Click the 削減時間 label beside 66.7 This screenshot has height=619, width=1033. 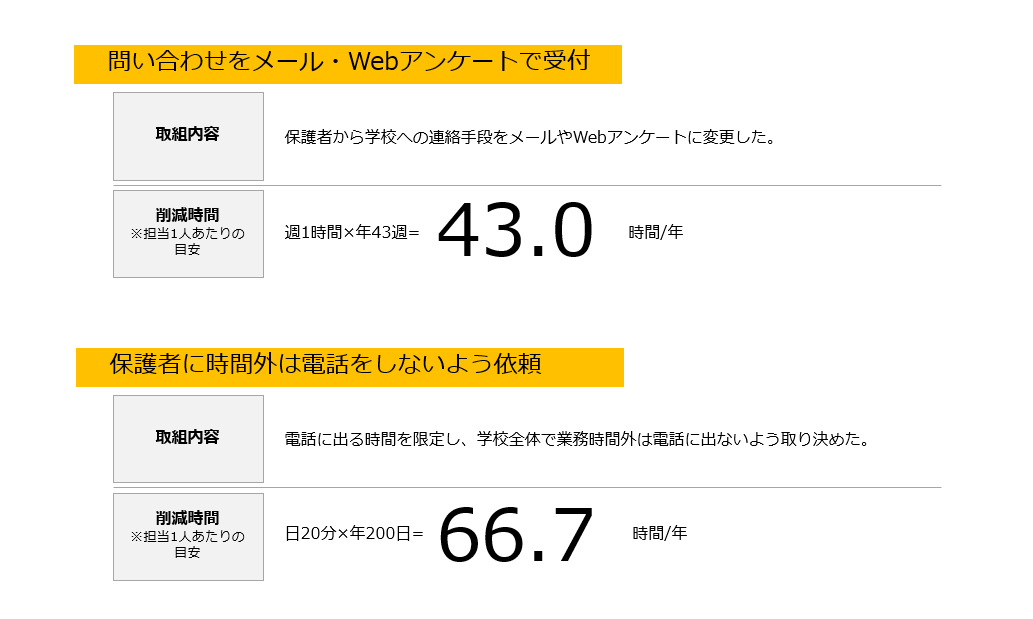(x=188, y=518)
